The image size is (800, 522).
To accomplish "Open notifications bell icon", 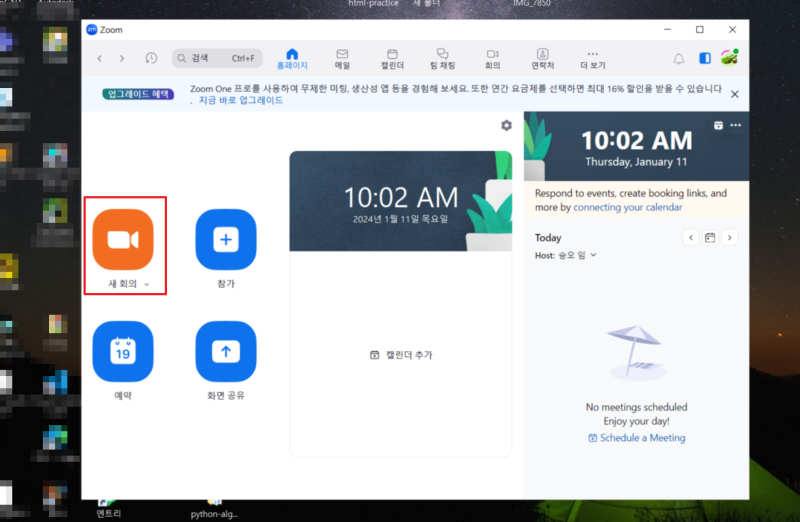I will [679, 59].
